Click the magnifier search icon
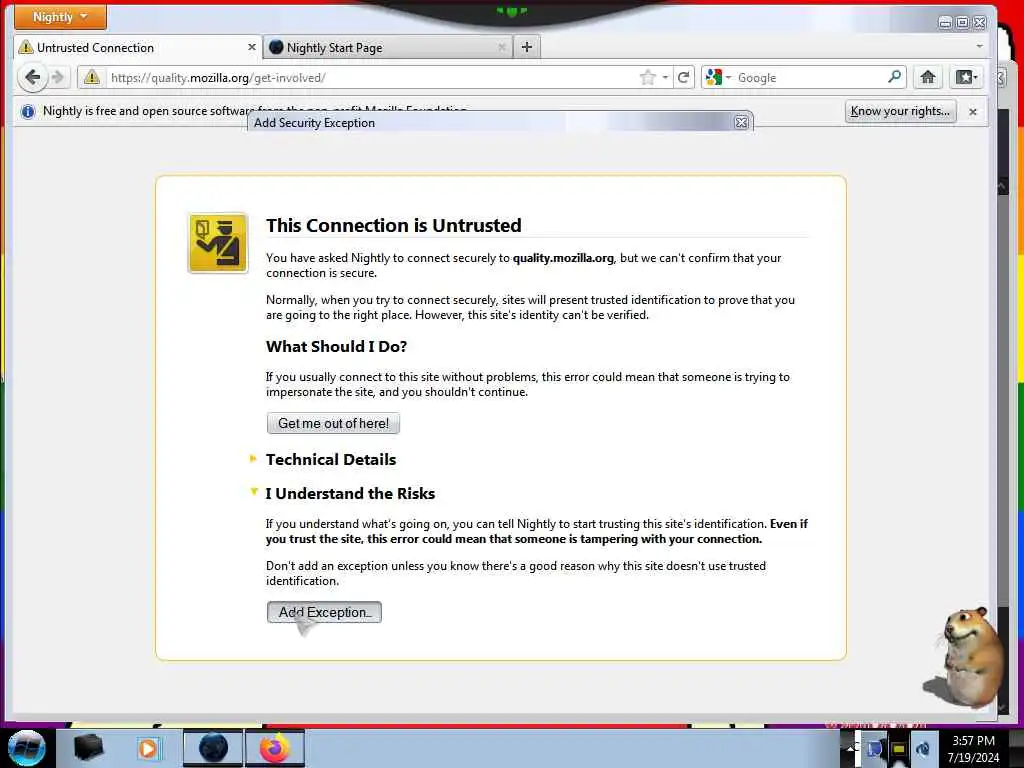The width and height of the screenshot is (1024, 768). 895,77
